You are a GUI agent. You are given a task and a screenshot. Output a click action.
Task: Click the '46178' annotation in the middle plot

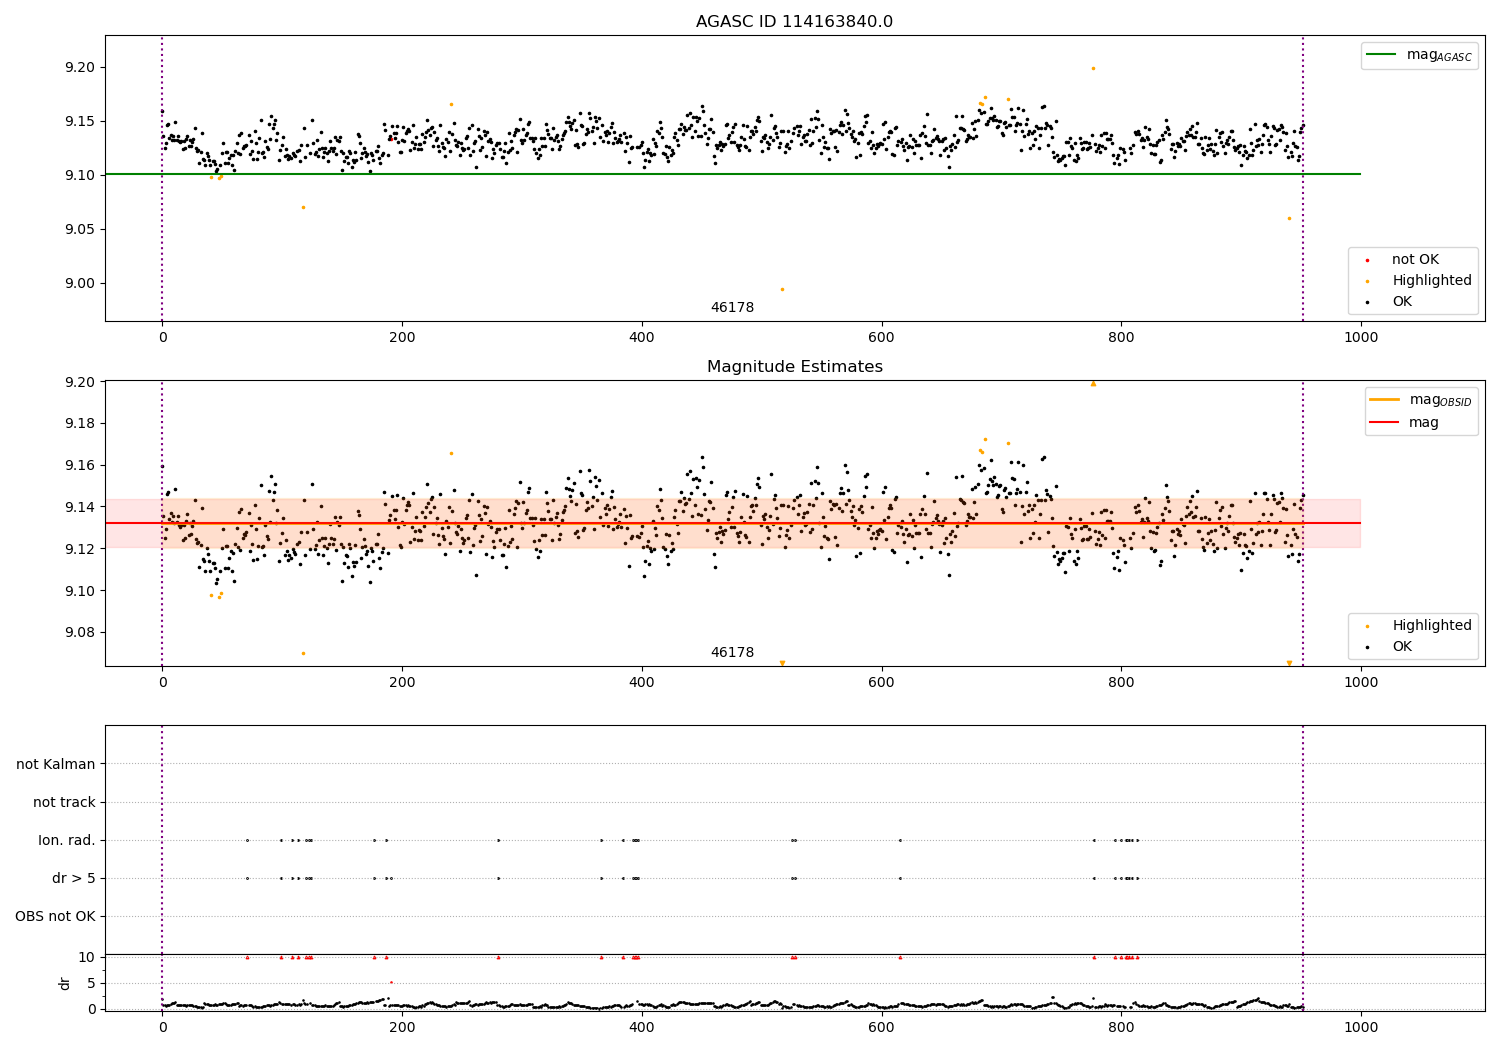coord(732,653)
